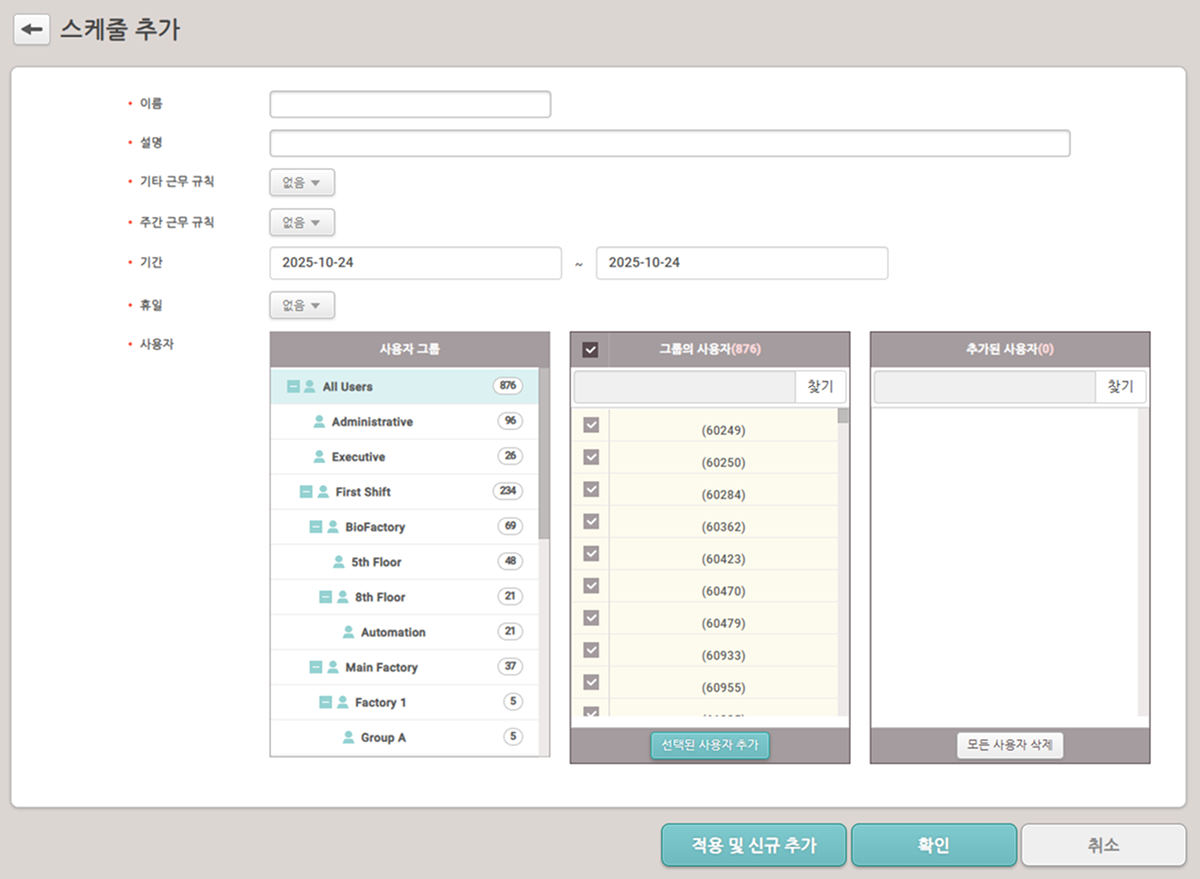The height and width of the screenshot is (879, 1200).
Task: Click the user icon next to 5th Floor
Action: (x=339, y=562)
